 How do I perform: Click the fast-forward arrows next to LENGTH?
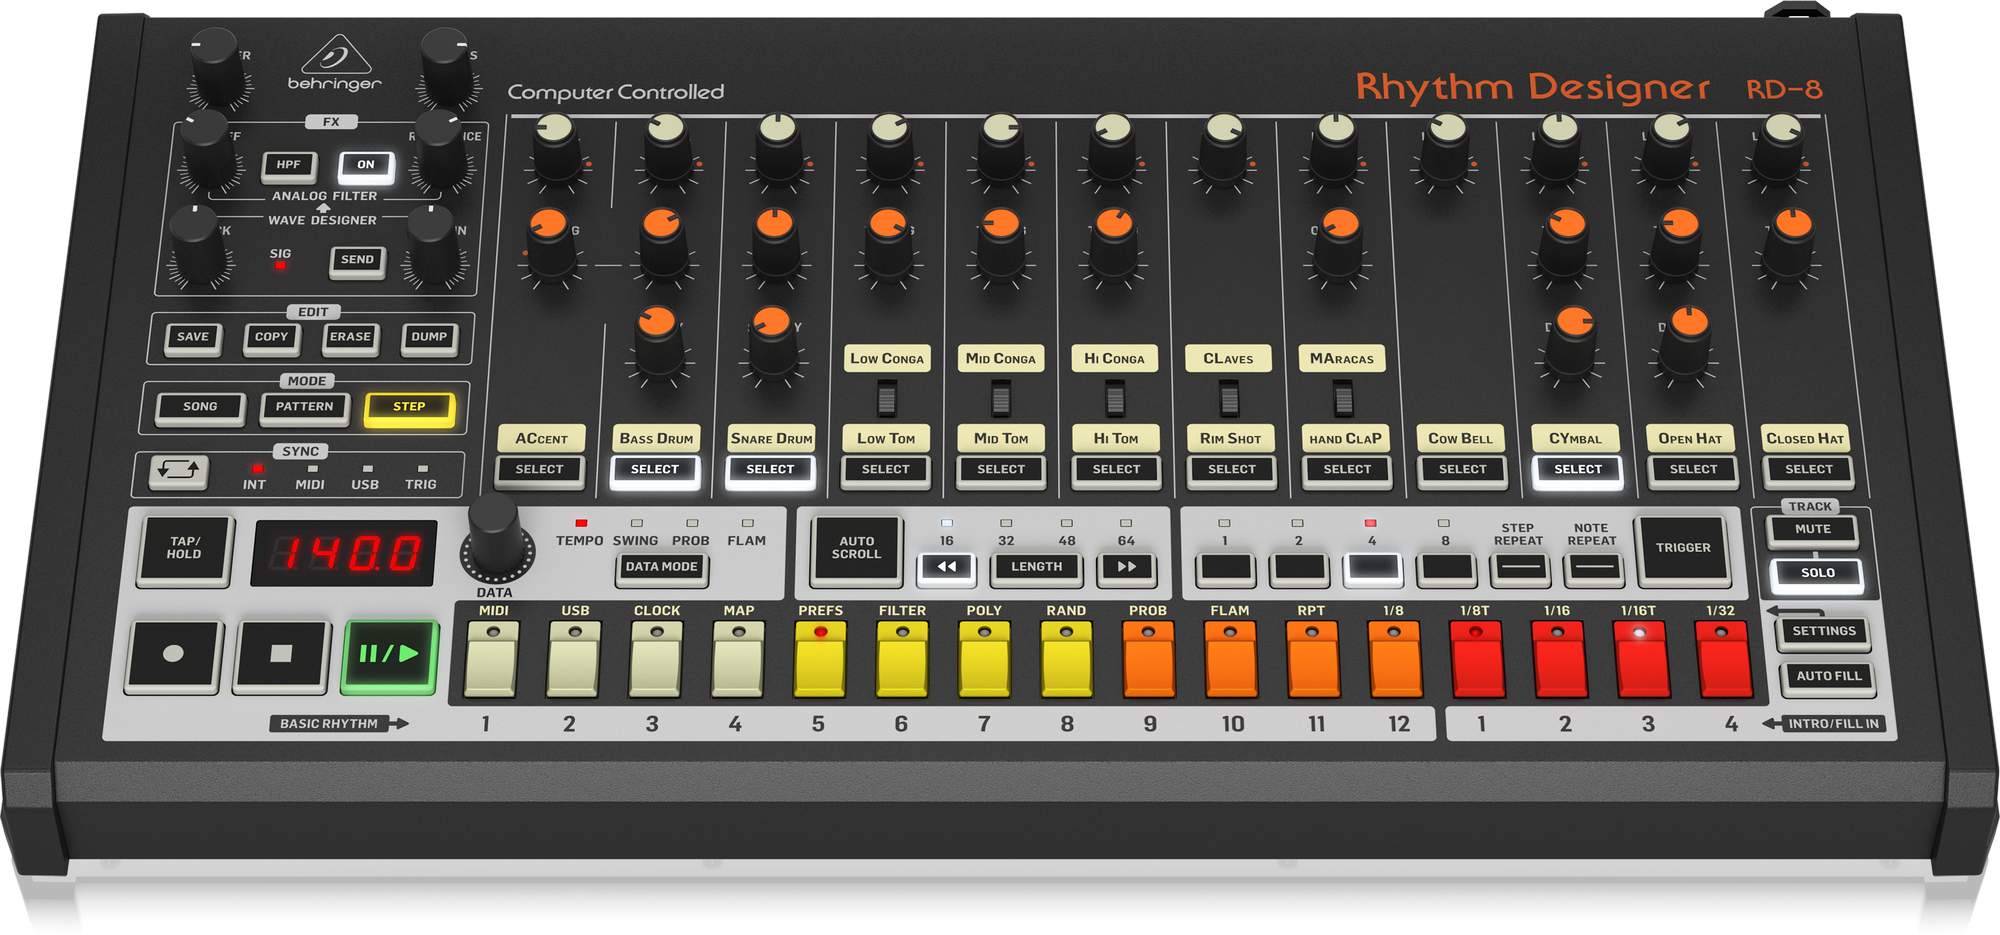click(x=1126, y=566)
